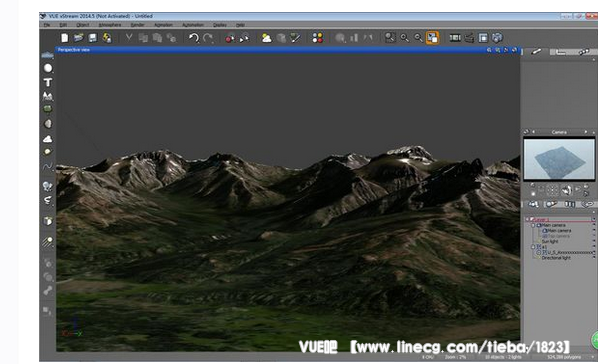This screenshot has width=598, height=364.
Task: Create a new scene with New file icon
Action: [64, 38]
